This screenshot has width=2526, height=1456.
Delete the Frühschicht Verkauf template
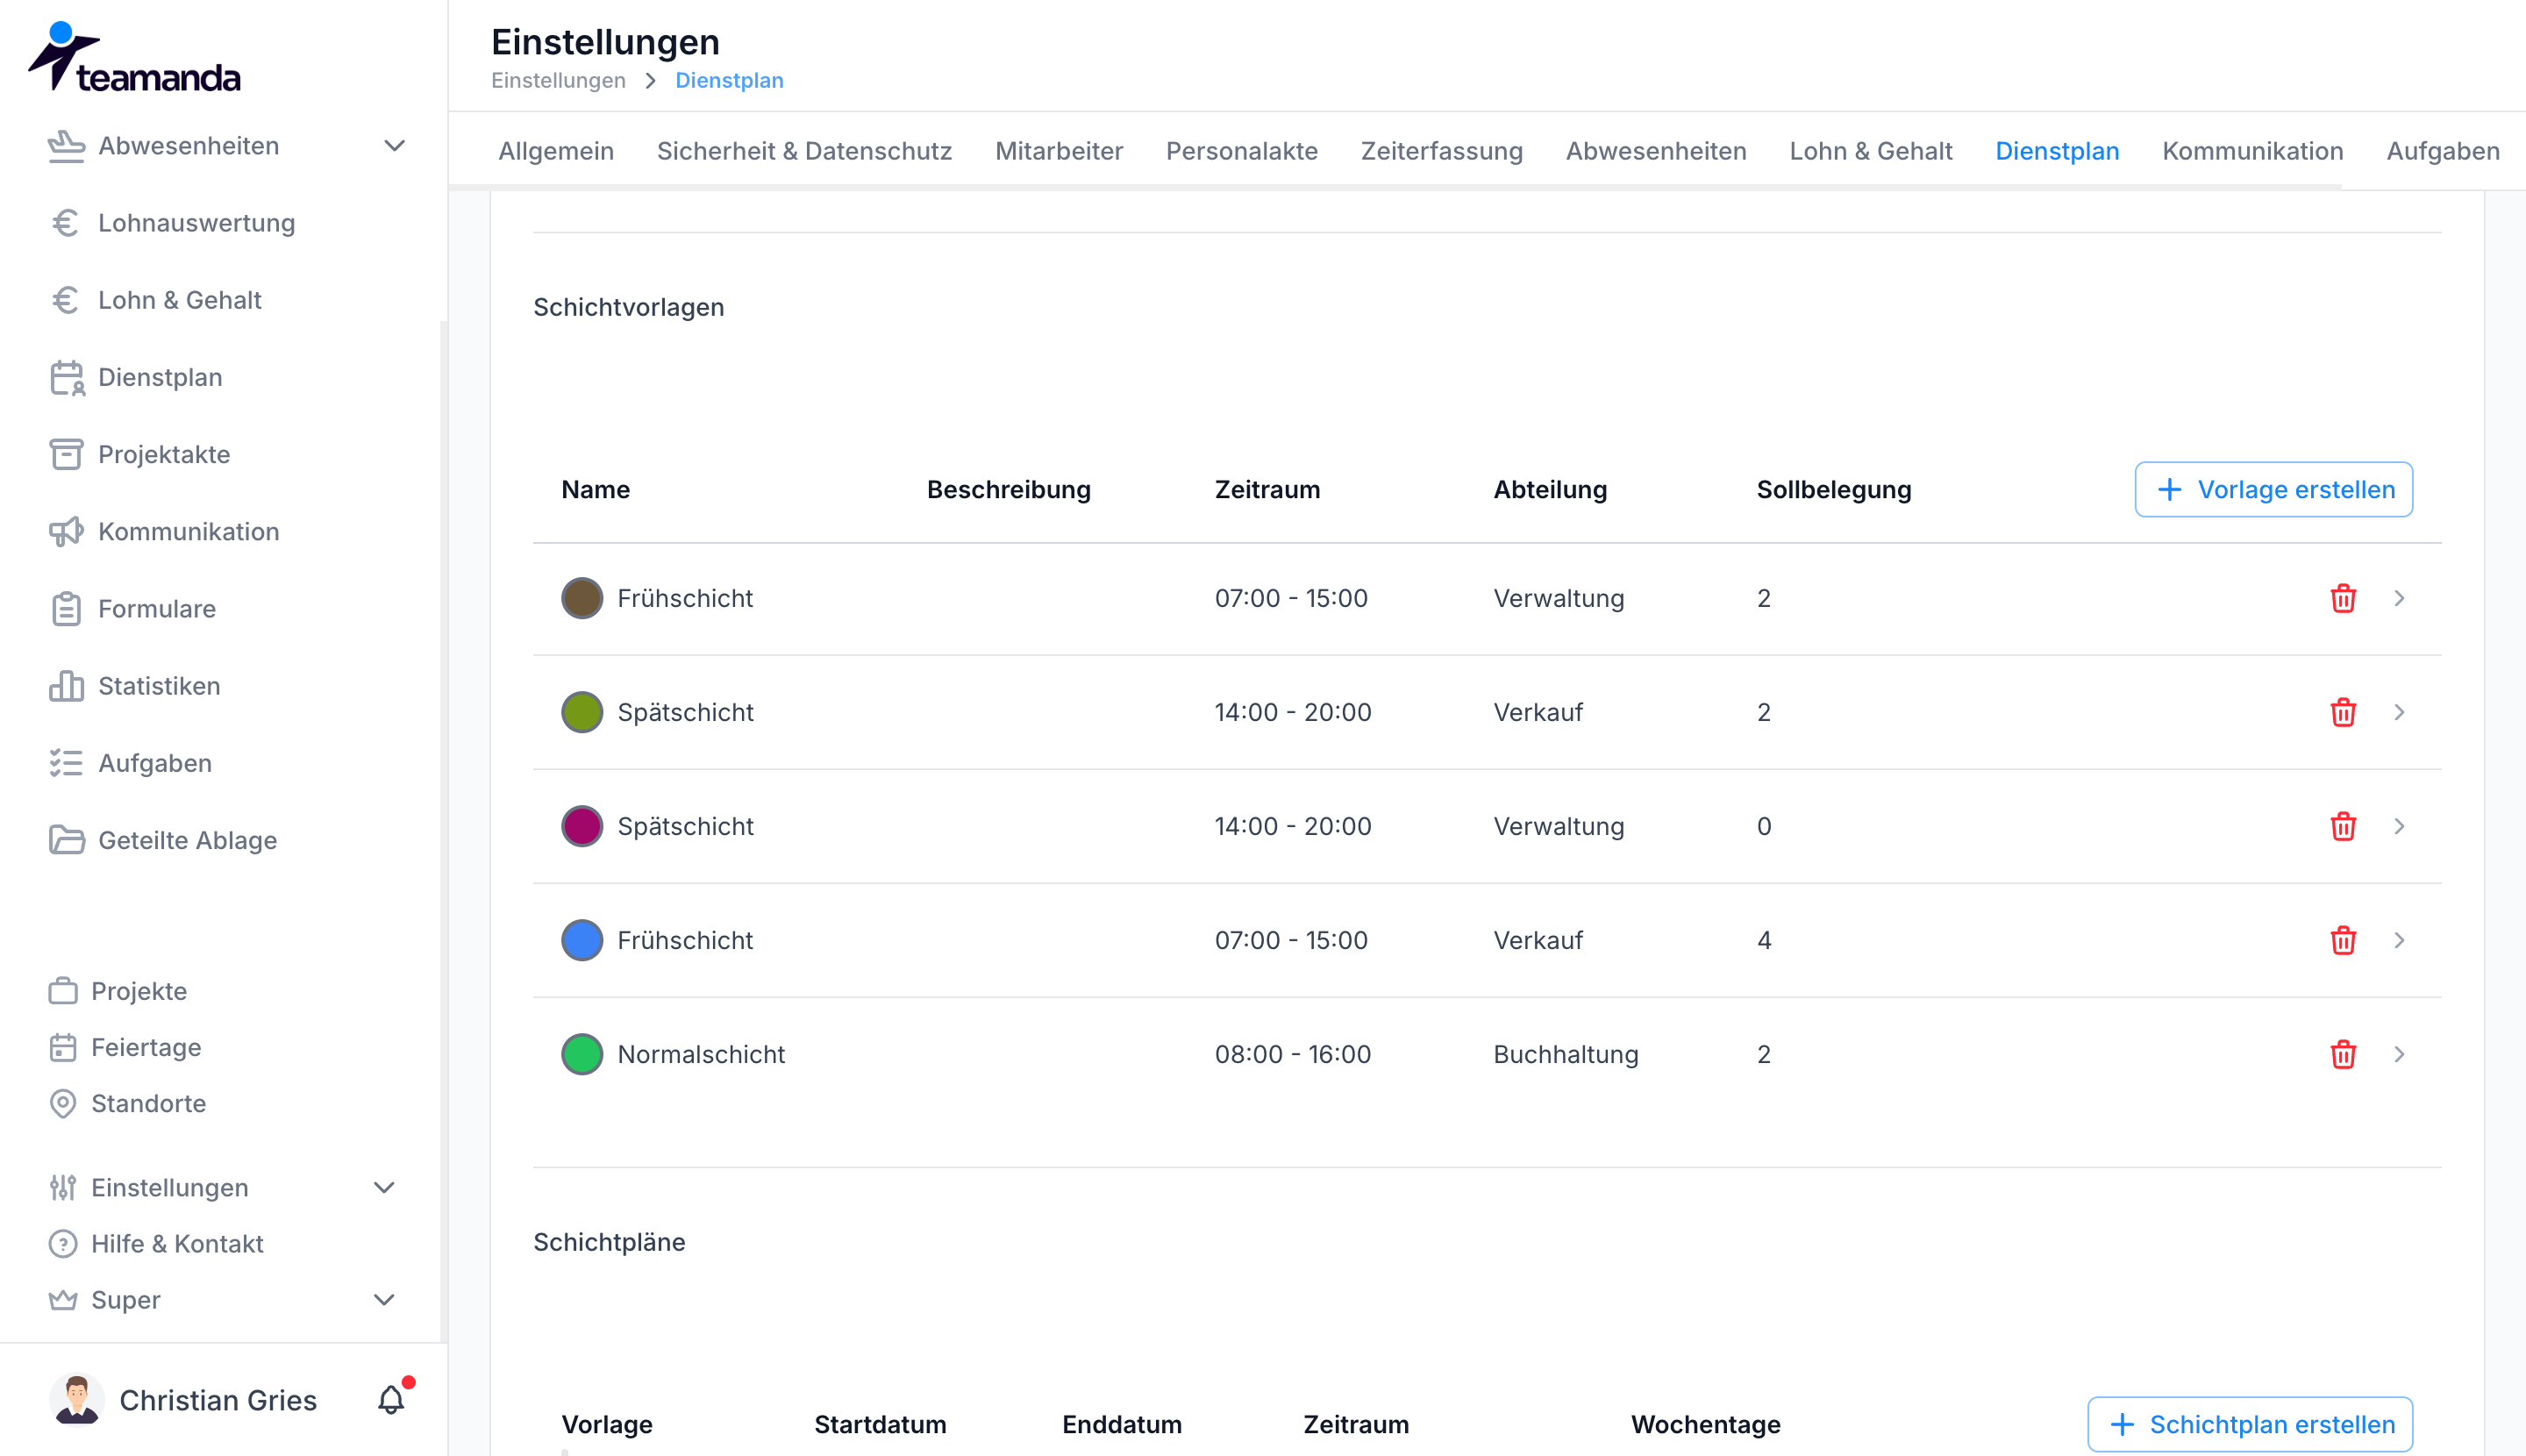pyautogui.click(x=2343, y=940)
